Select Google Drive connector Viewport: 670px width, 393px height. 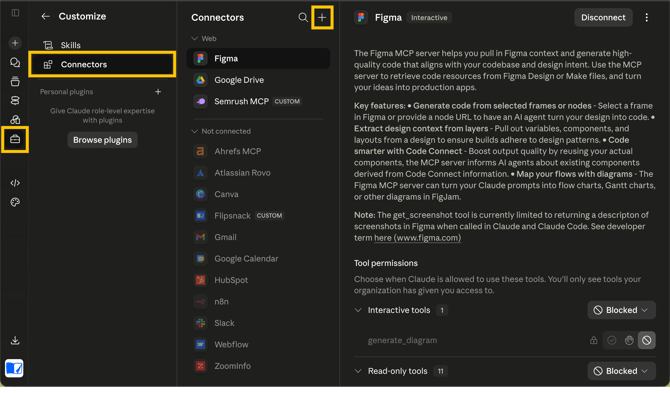[258, 80]
